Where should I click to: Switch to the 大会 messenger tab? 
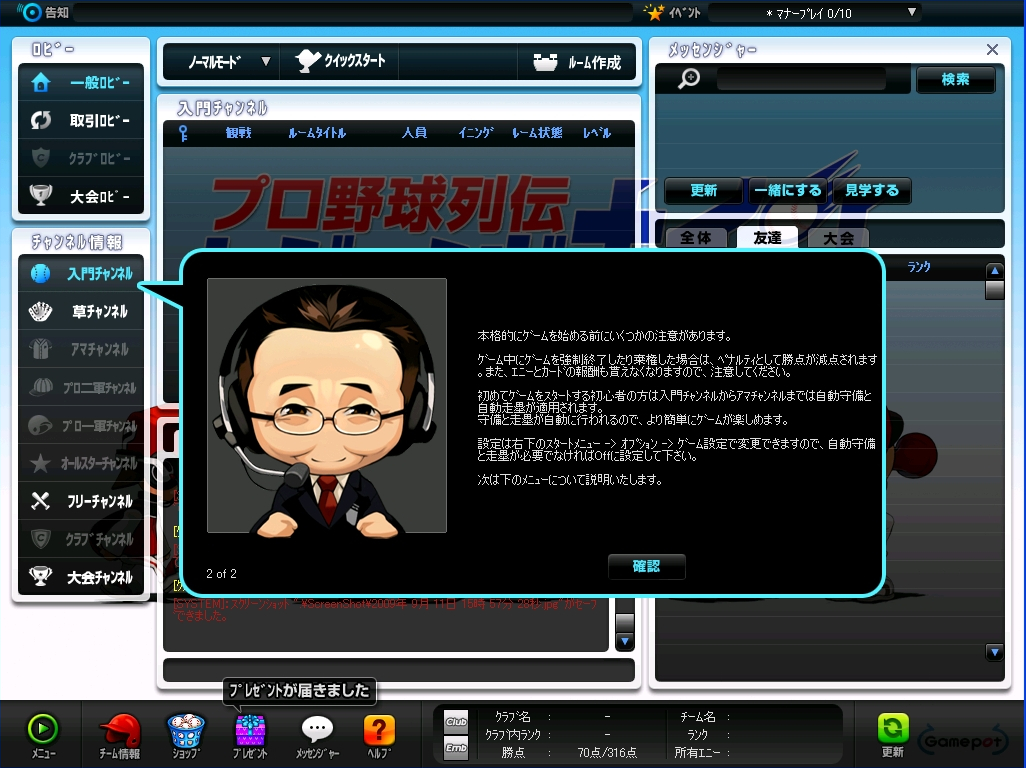click(x=838, y=238)
